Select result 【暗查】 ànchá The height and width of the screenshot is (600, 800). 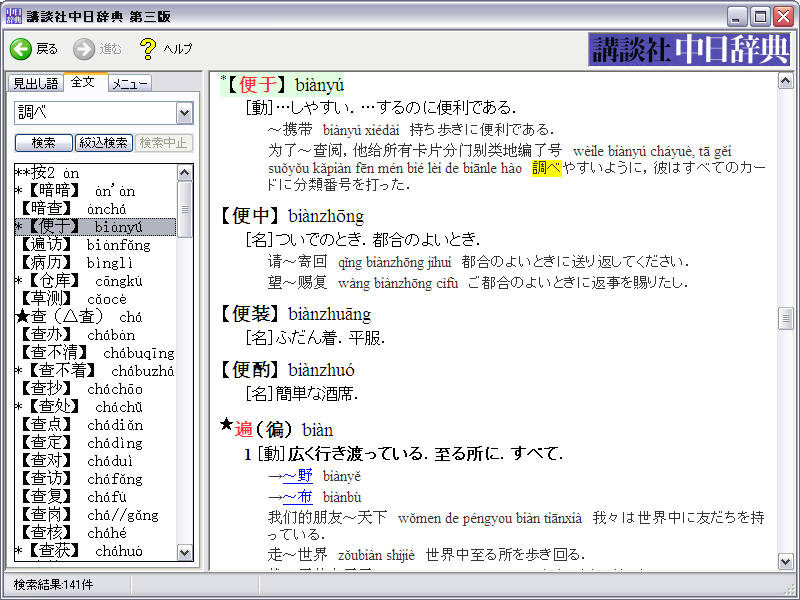coord(95,209)
